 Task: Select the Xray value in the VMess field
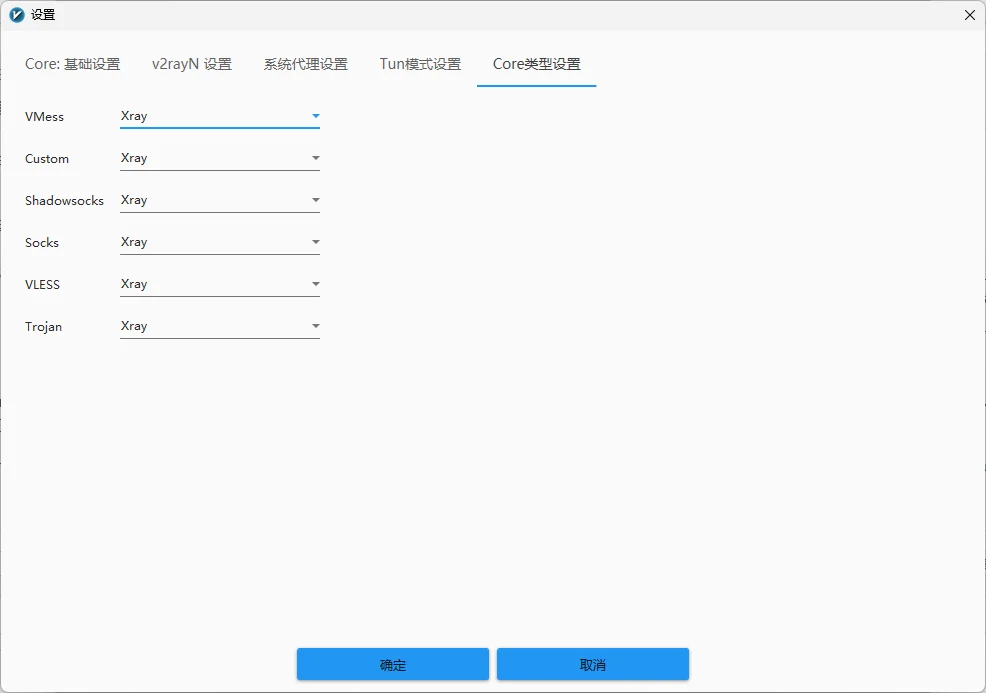point(135,116)
